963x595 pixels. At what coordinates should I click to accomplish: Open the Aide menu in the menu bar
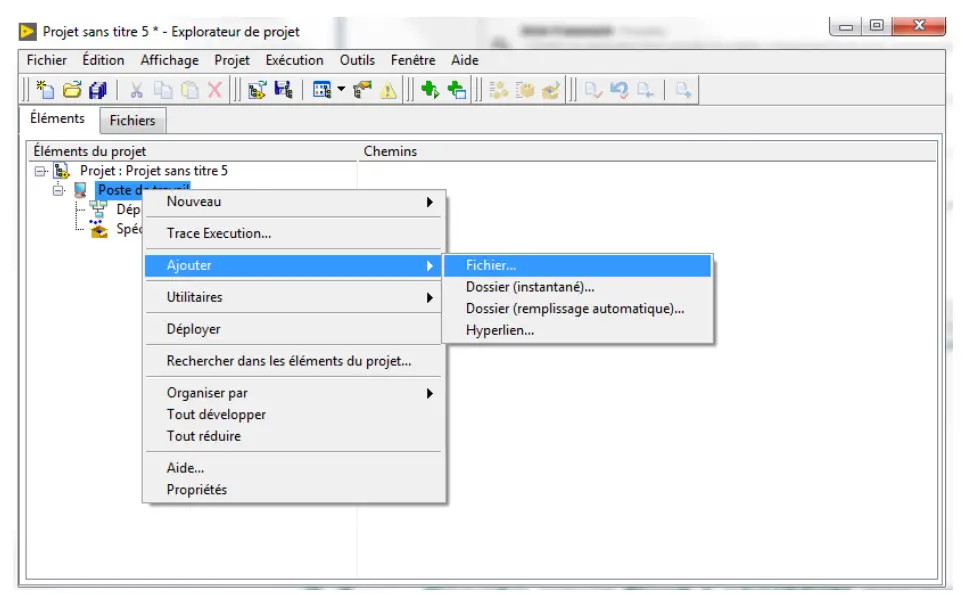point(464,60)
